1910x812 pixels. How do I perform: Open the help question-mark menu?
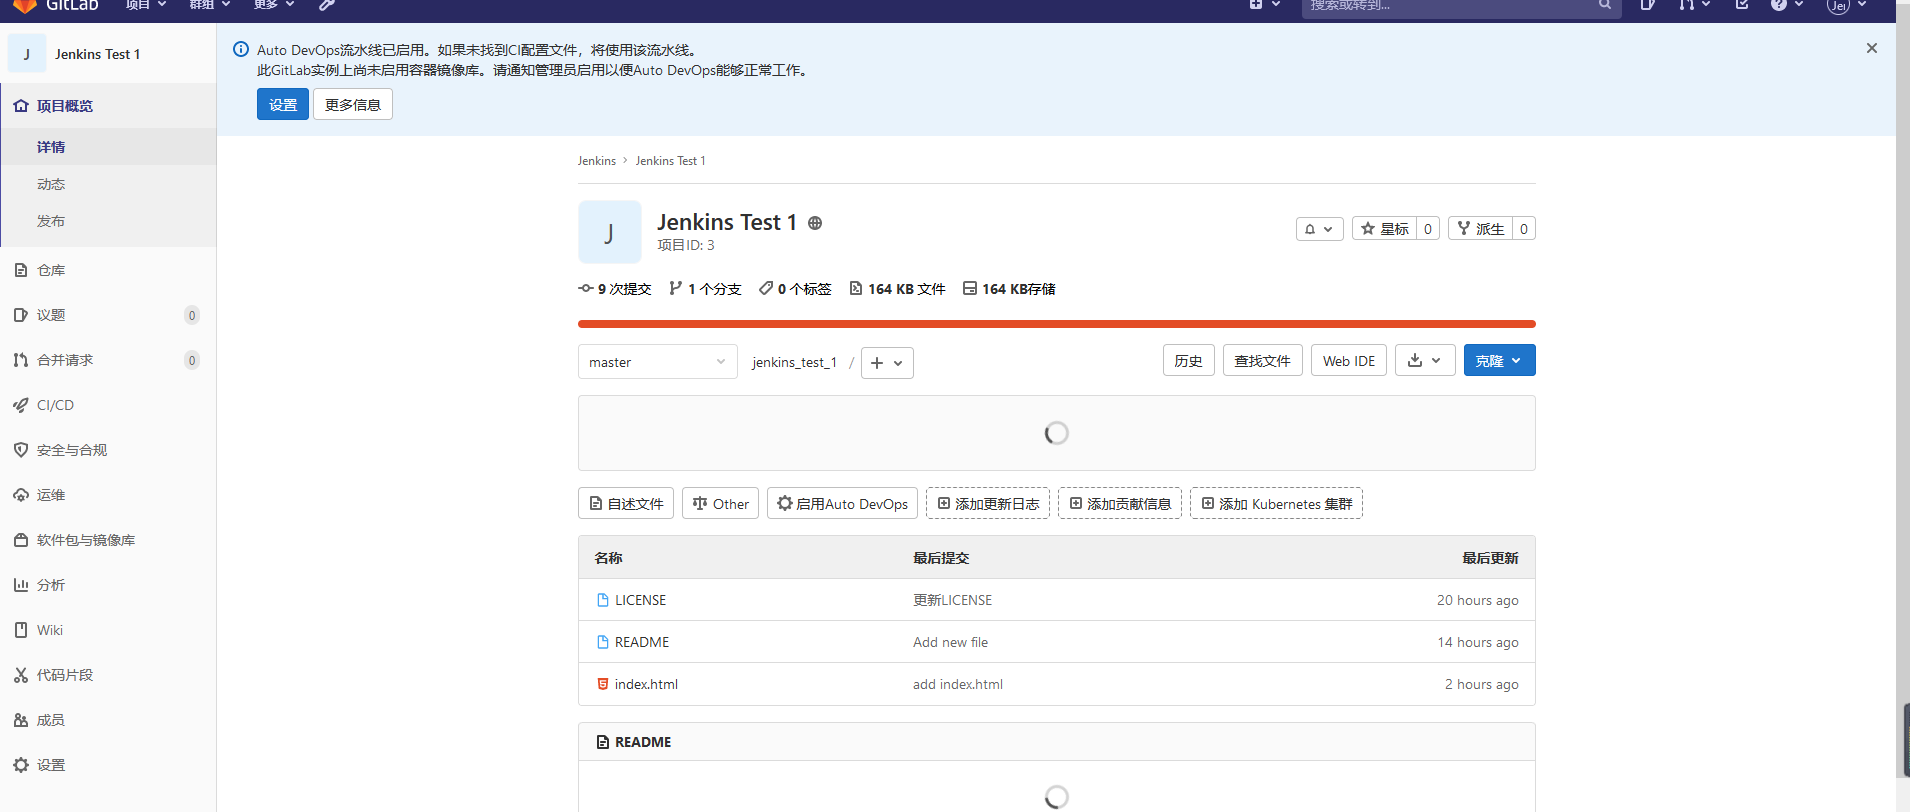pos(1787,5)
